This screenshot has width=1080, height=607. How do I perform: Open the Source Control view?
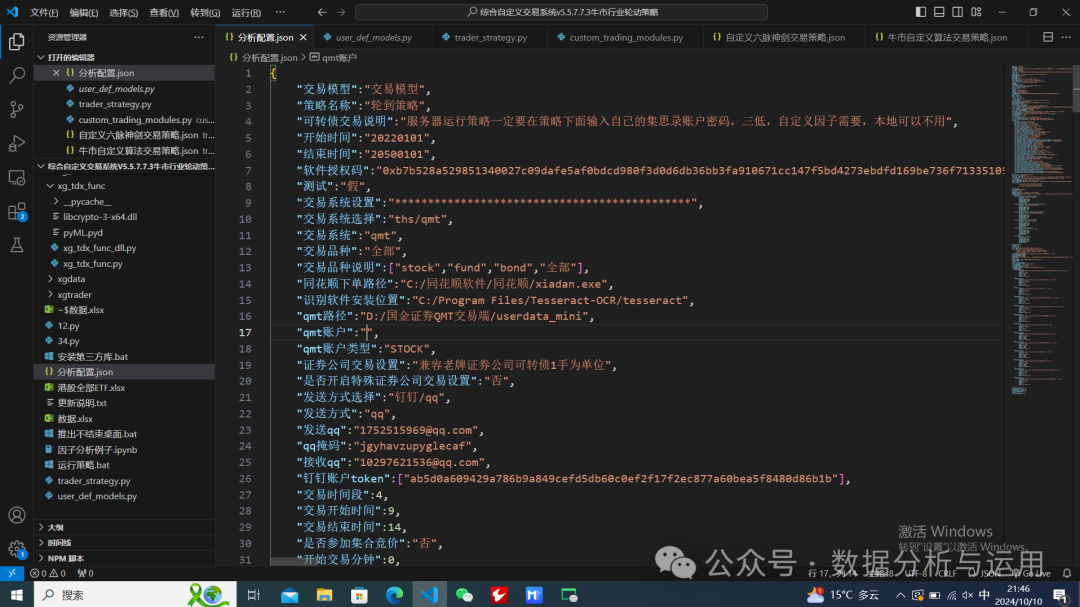[x=17, y=109]
